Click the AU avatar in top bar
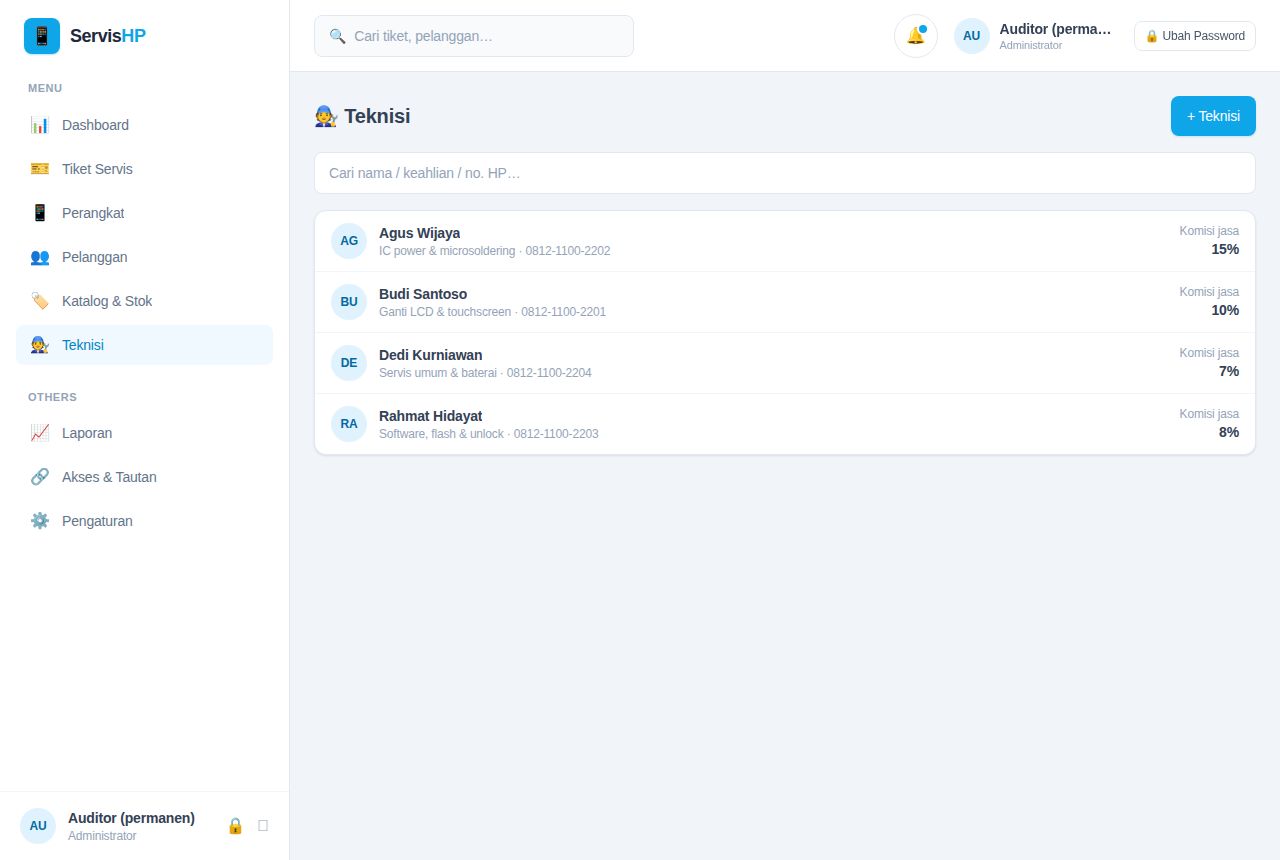The width and height of the screenshot is (1280, 860). [972, 36]
